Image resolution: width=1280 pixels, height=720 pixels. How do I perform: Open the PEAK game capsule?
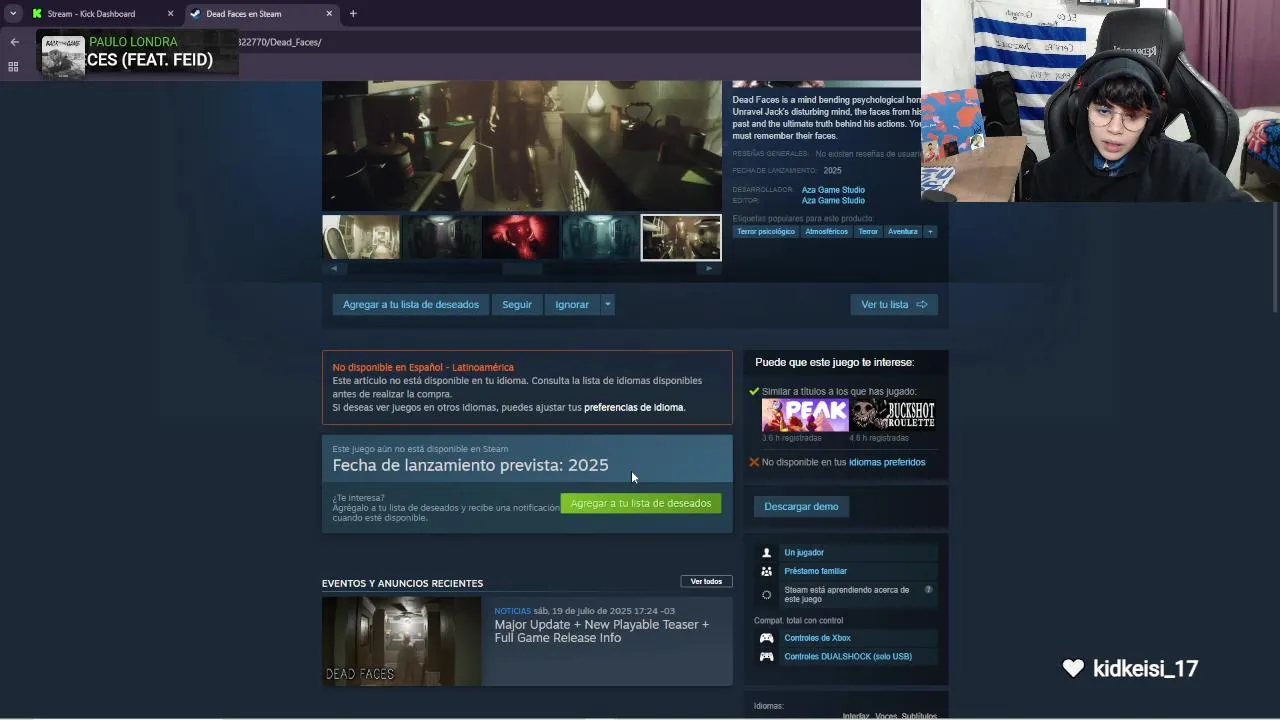805,415
